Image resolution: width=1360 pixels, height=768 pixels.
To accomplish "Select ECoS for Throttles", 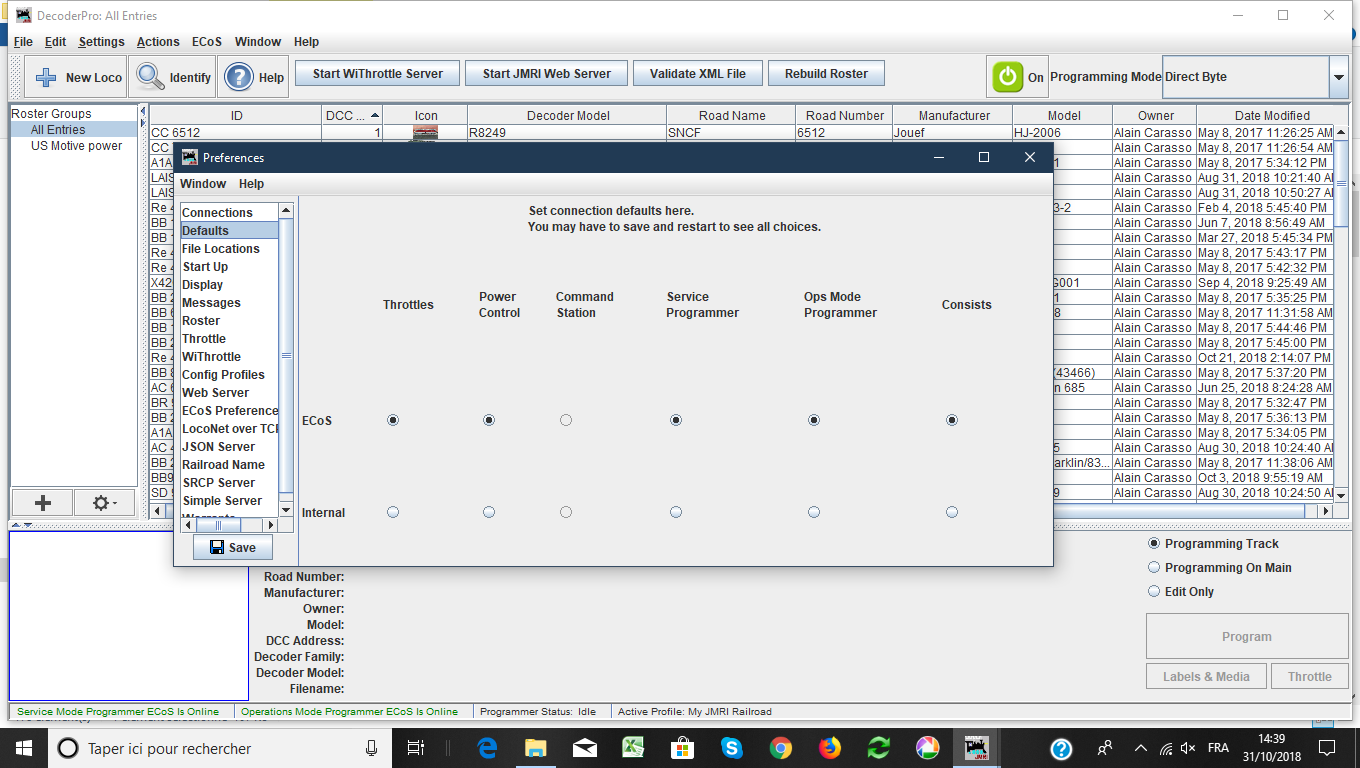I will (393, 420).
